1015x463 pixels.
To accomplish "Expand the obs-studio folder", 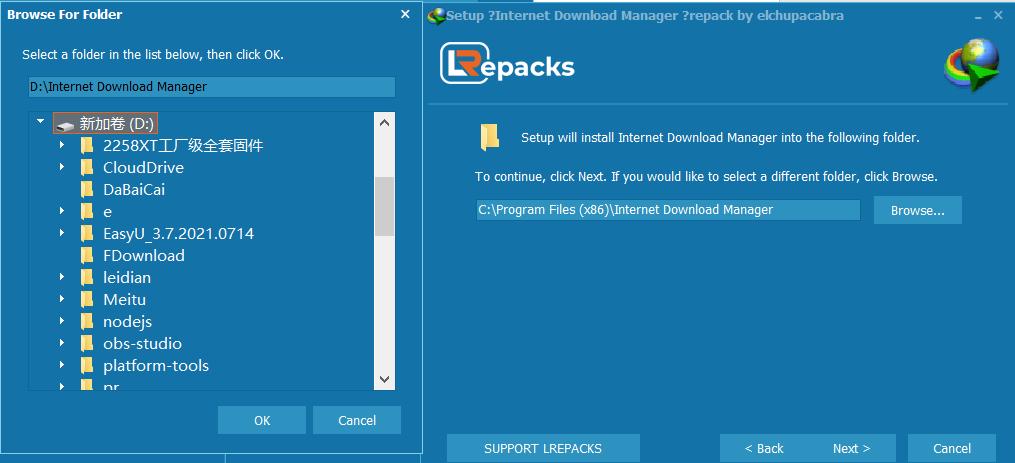I will 62,343.
